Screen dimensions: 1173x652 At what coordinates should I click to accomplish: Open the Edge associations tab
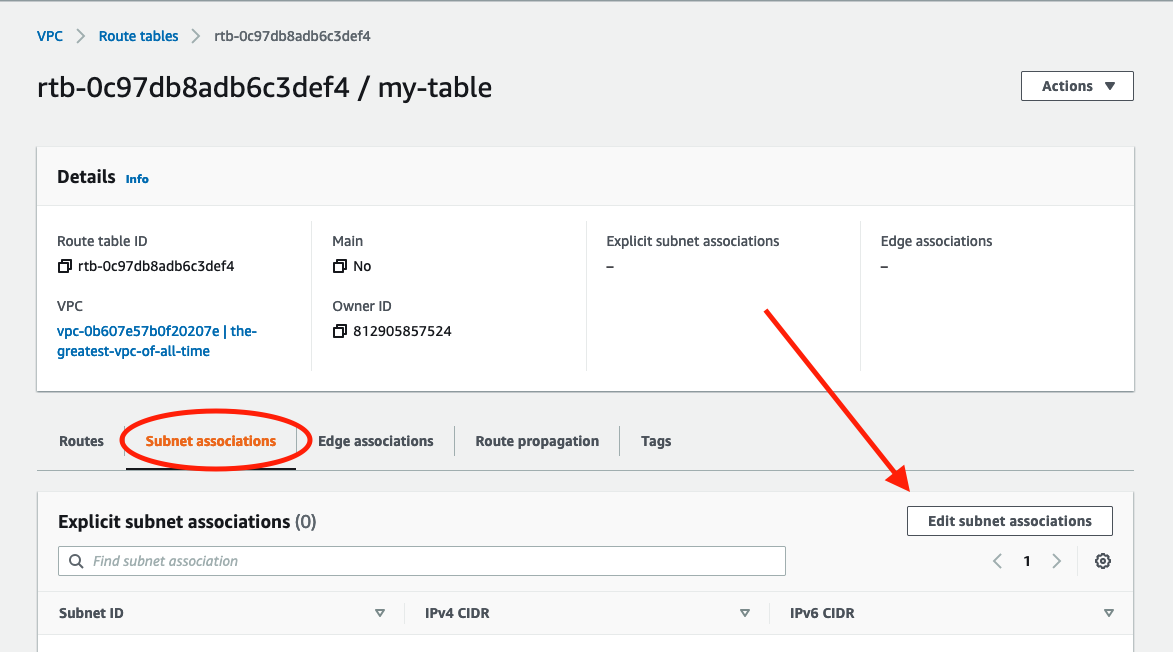click(375, 441)
